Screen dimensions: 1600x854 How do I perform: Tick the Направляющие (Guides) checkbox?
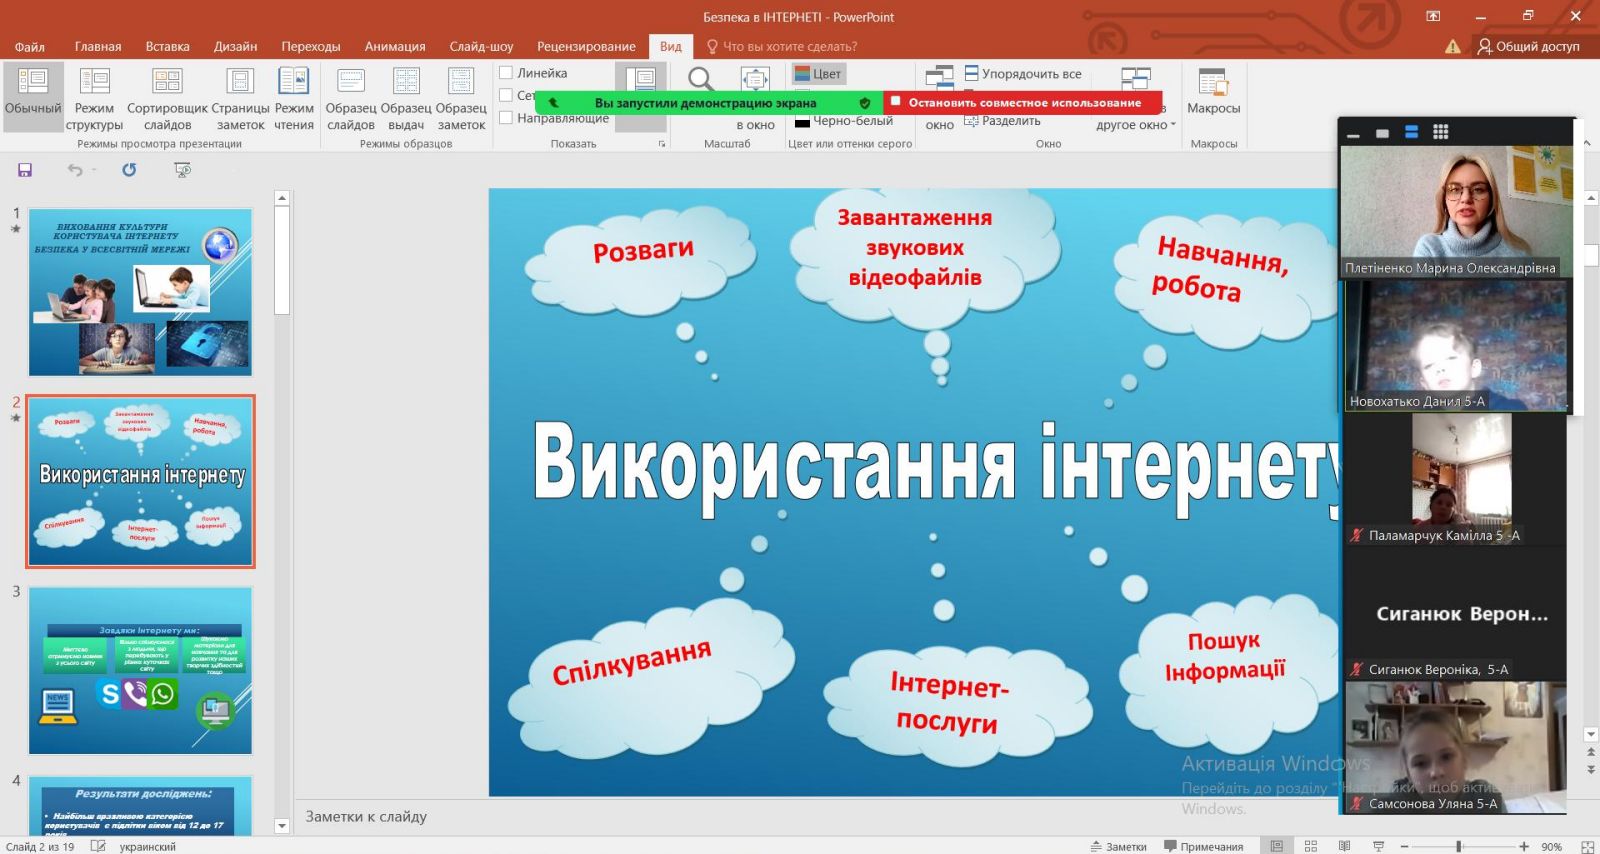tap(506, 118)
